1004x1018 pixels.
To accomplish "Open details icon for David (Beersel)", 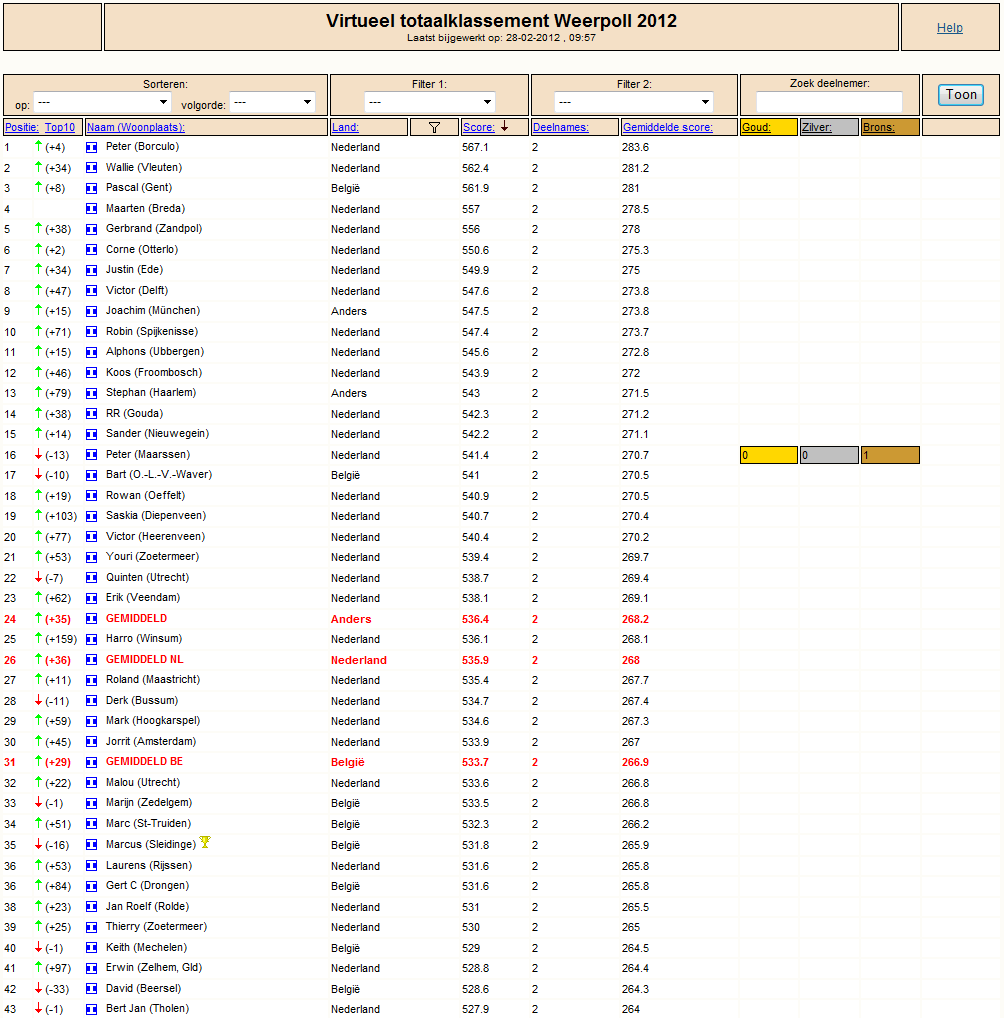I will [x=92, y=989].
